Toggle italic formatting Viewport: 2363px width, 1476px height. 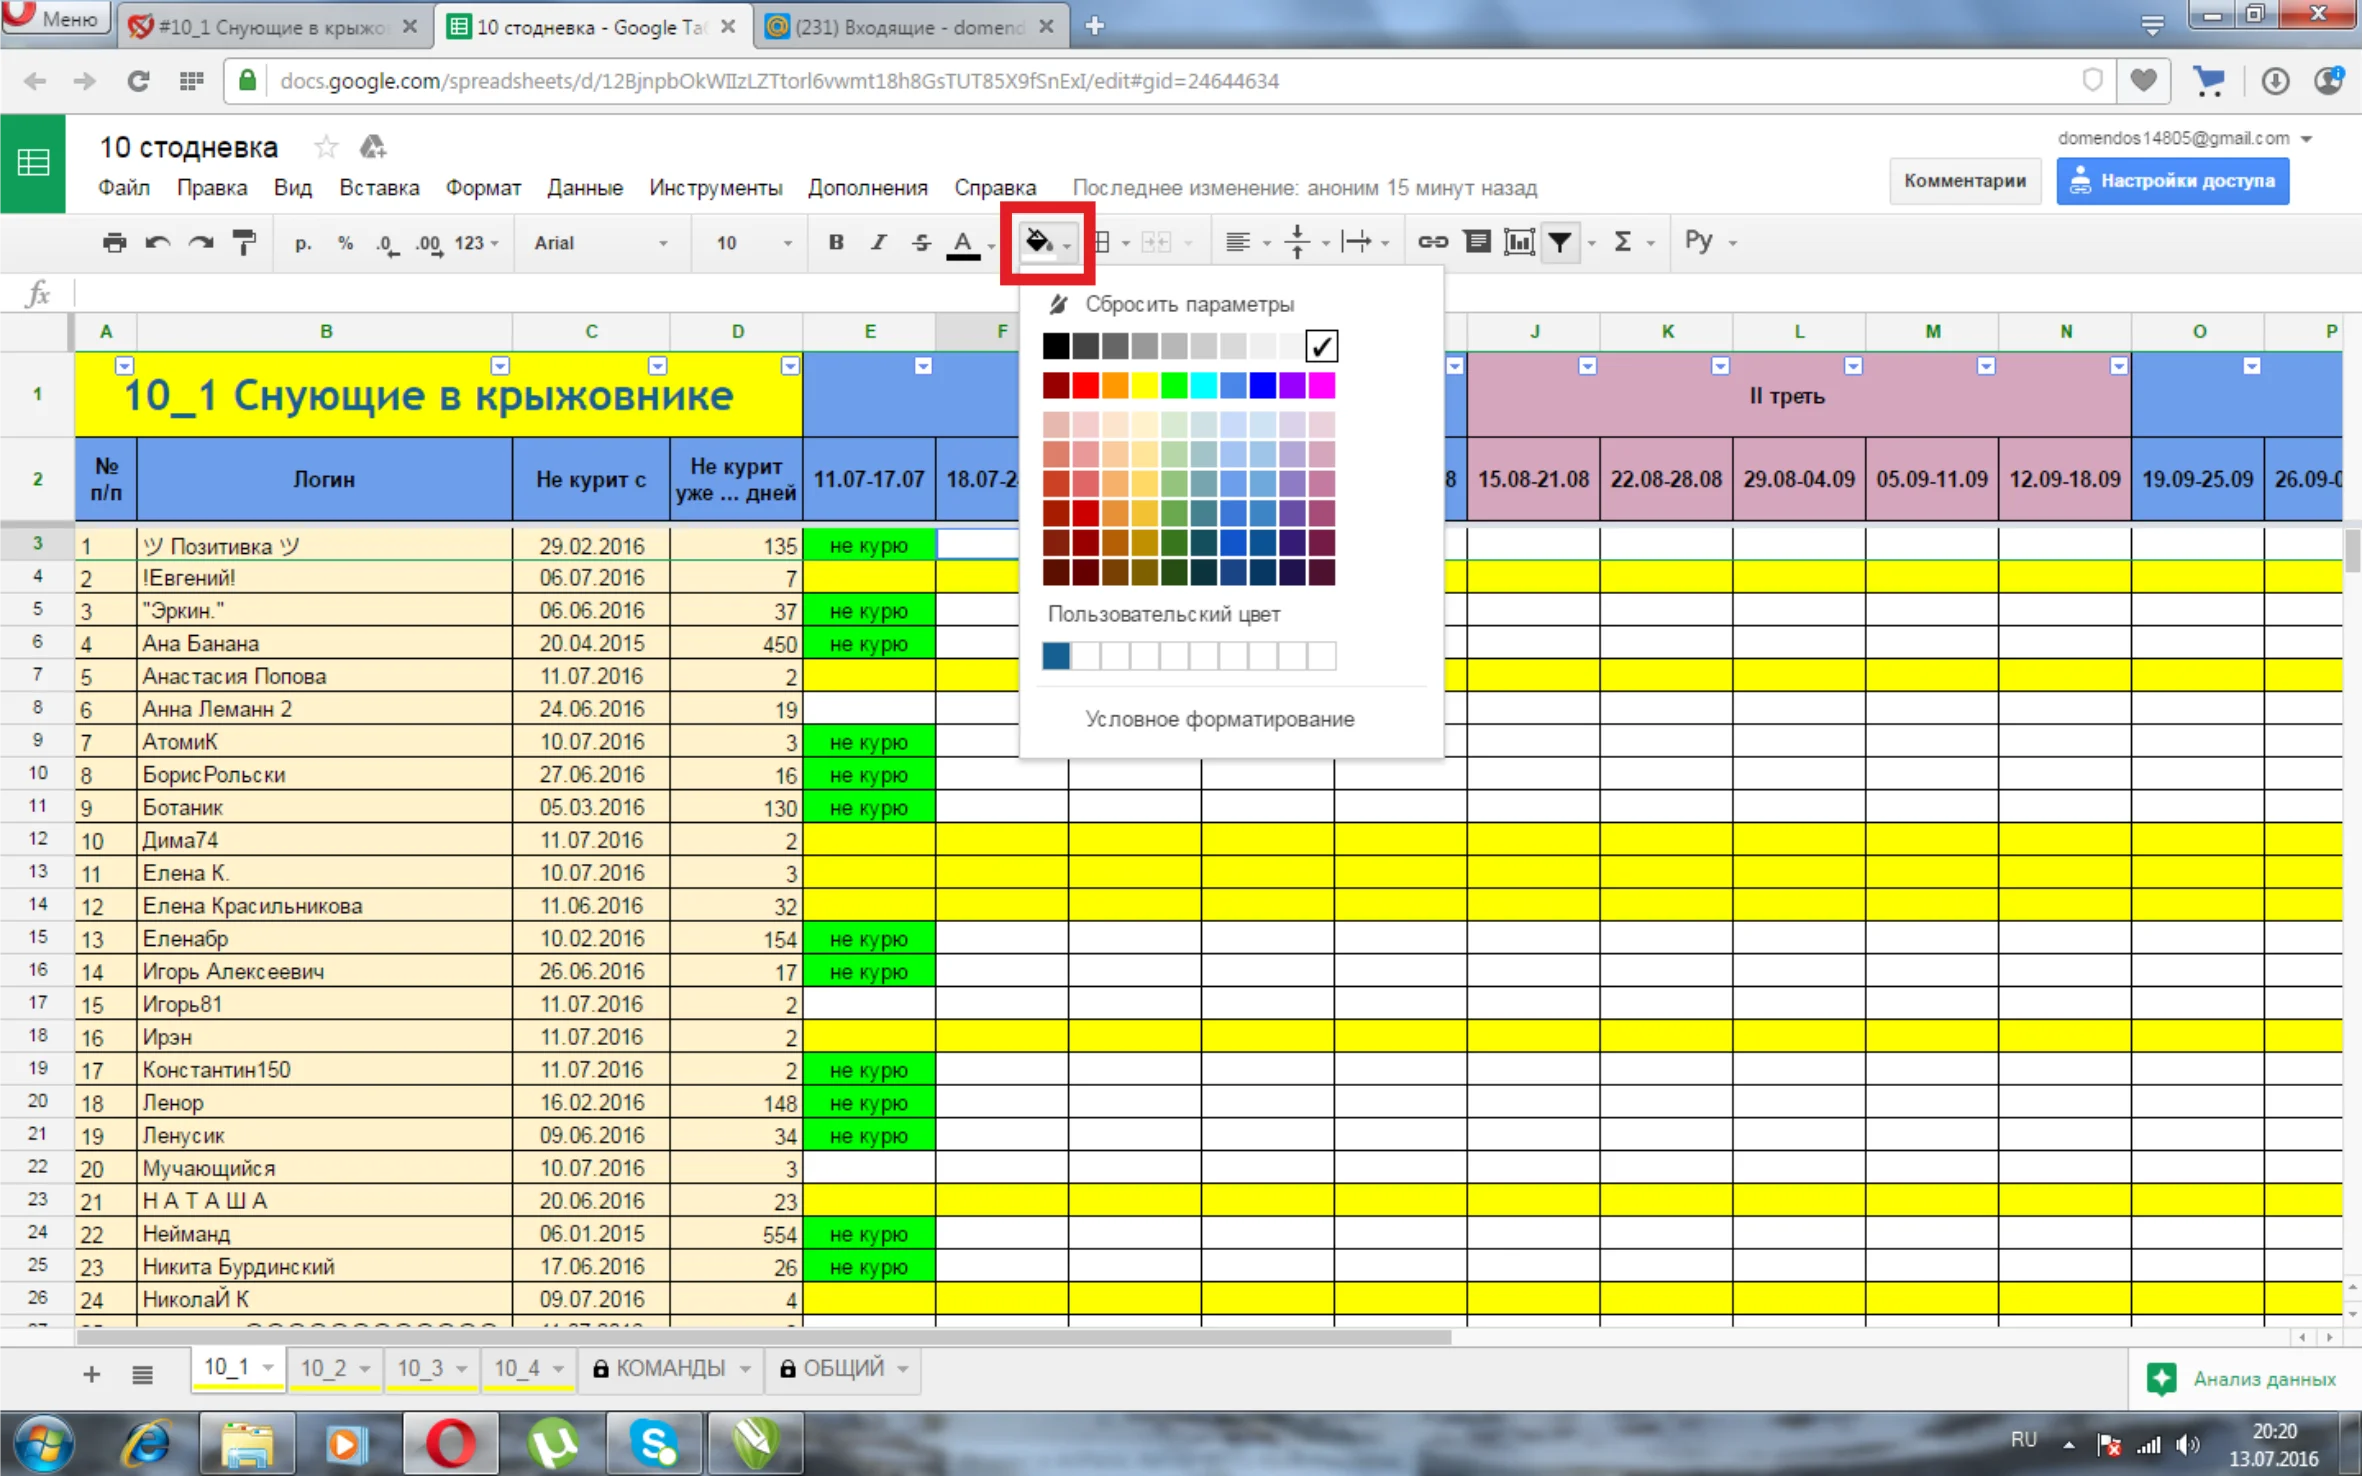[878, 242]
